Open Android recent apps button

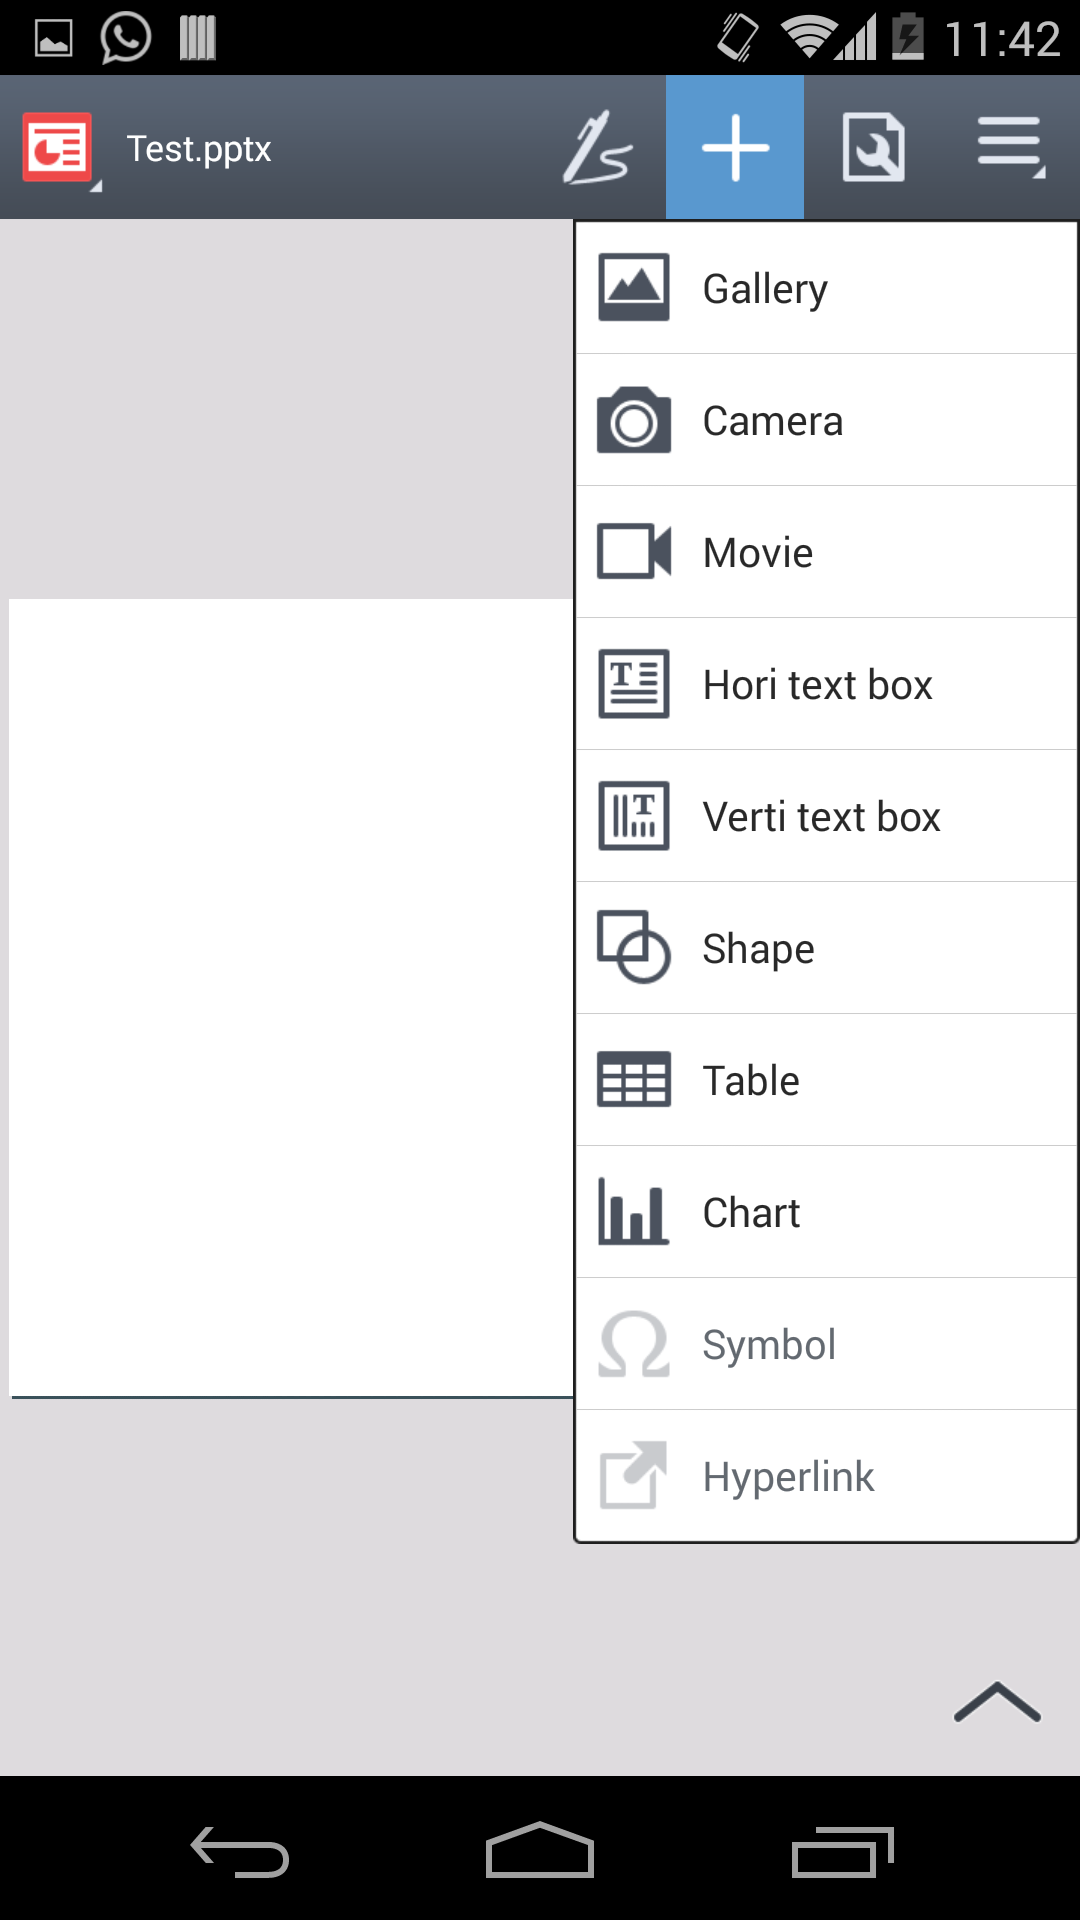click(x=842, y=1851)
